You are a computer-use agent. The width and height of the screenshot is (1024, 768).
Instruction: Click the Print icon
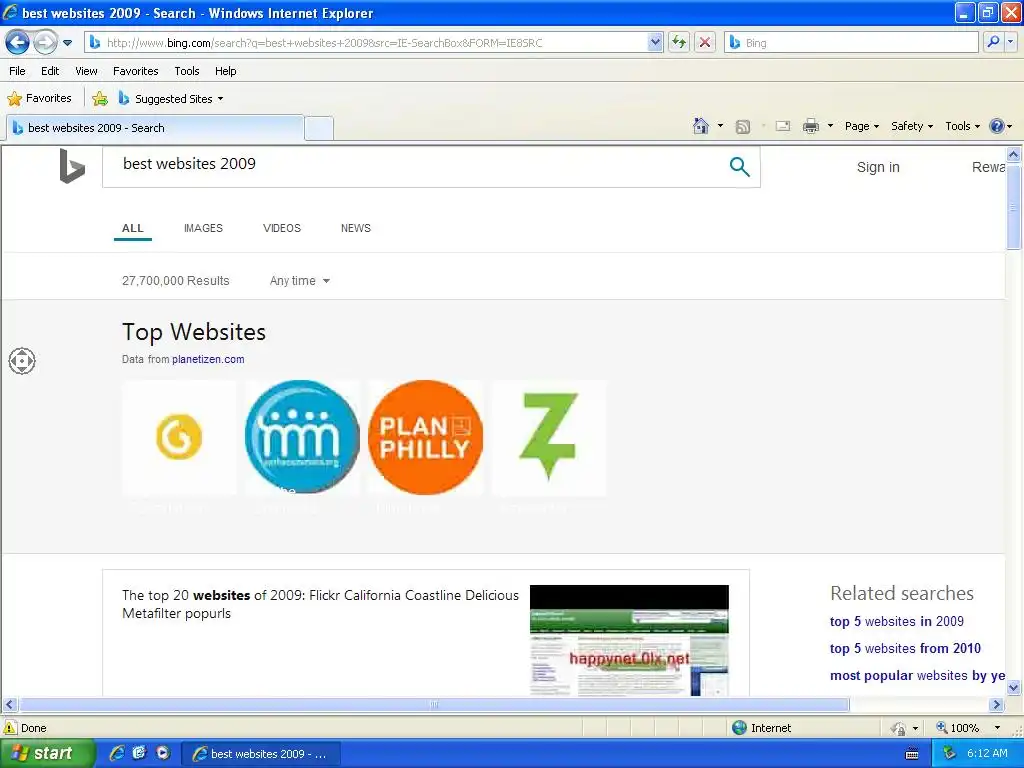[810, 126]
